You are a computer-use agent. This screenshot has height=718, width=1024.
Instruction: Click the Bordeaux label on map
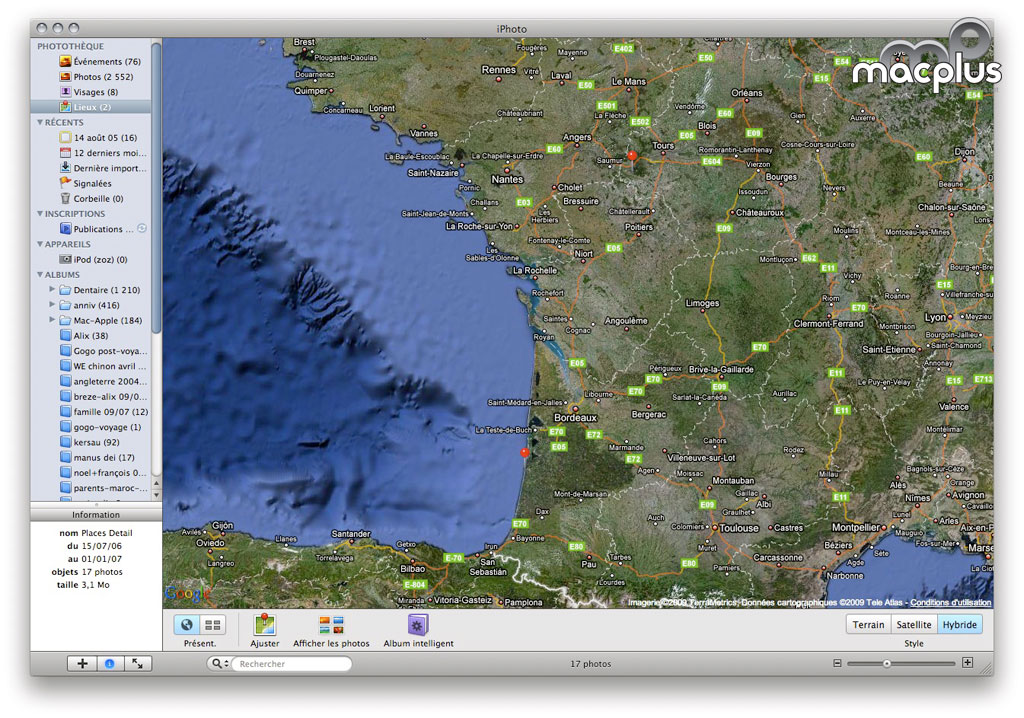[x=575, y=417]
